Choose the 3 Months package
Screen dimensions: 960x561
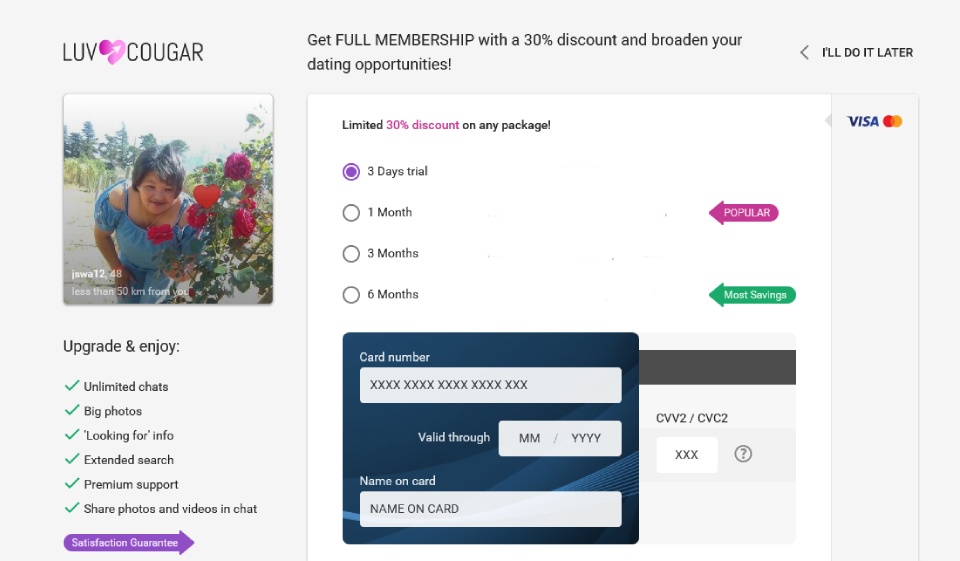(x=351, y=254)
